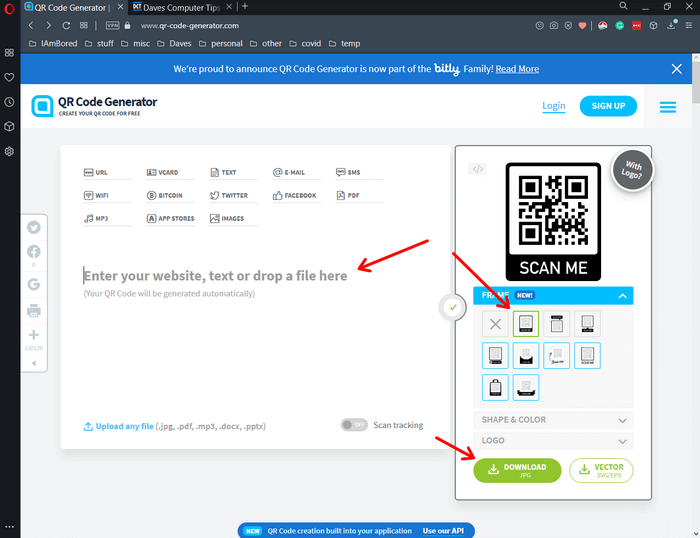700x538 pixels.
Task: Open the temp bookmark folder
Action: click(x=345, y=44)
